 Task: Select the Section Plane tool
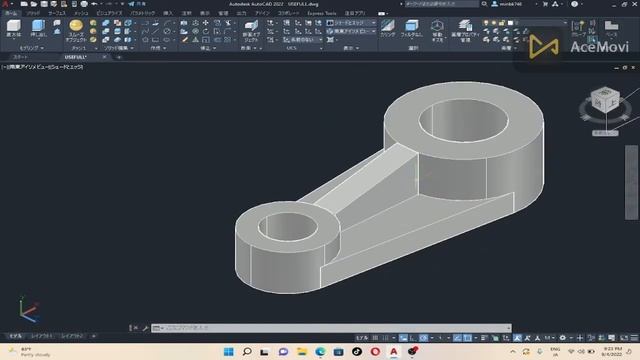pyautogui.click(x=251, y=31)
